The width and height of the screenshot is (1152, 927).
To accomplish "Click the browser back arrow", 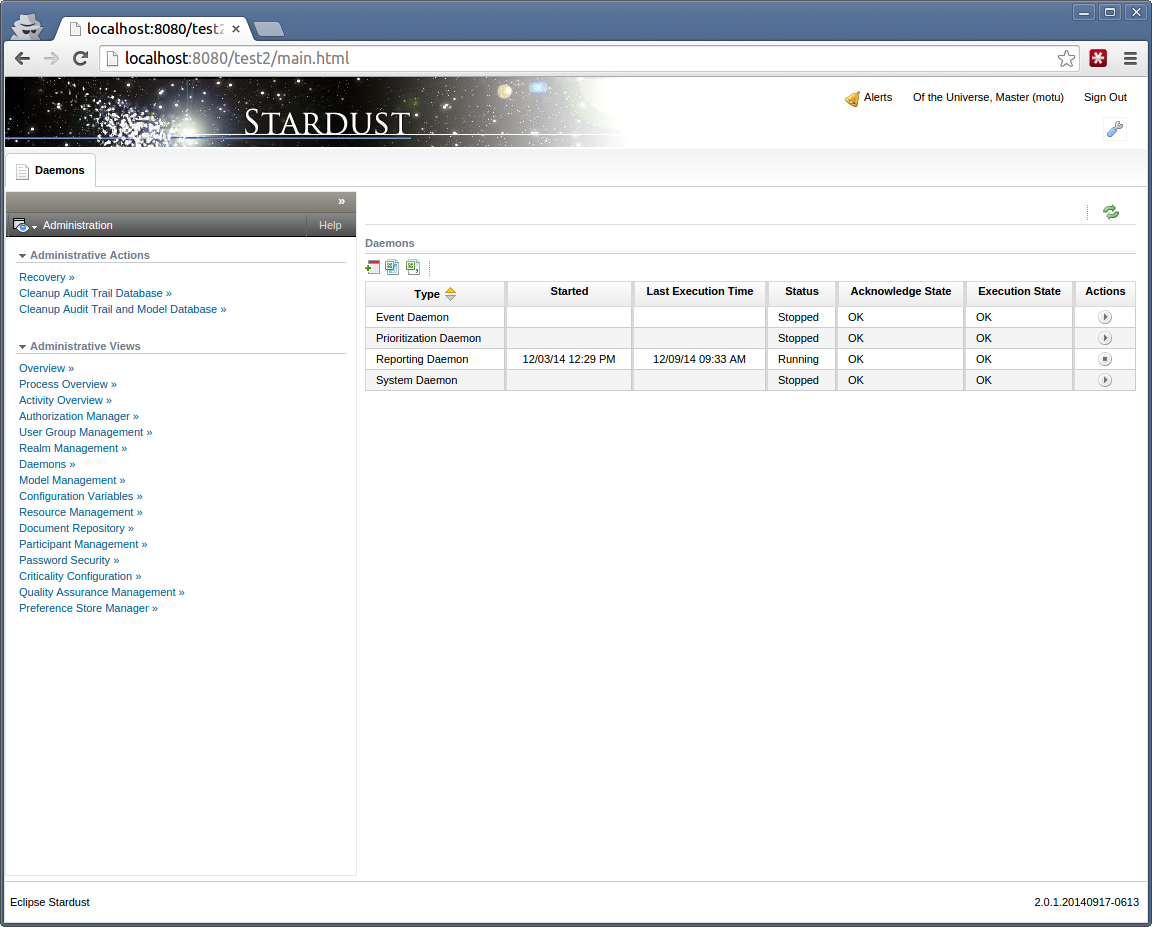I will coord(23,59).
